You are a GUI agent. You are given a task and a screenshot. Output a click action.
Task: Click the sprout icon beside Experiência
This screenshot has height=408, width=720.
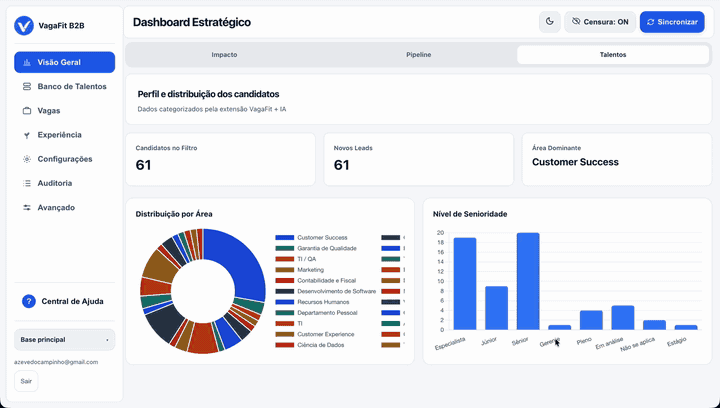coord(27,135)
